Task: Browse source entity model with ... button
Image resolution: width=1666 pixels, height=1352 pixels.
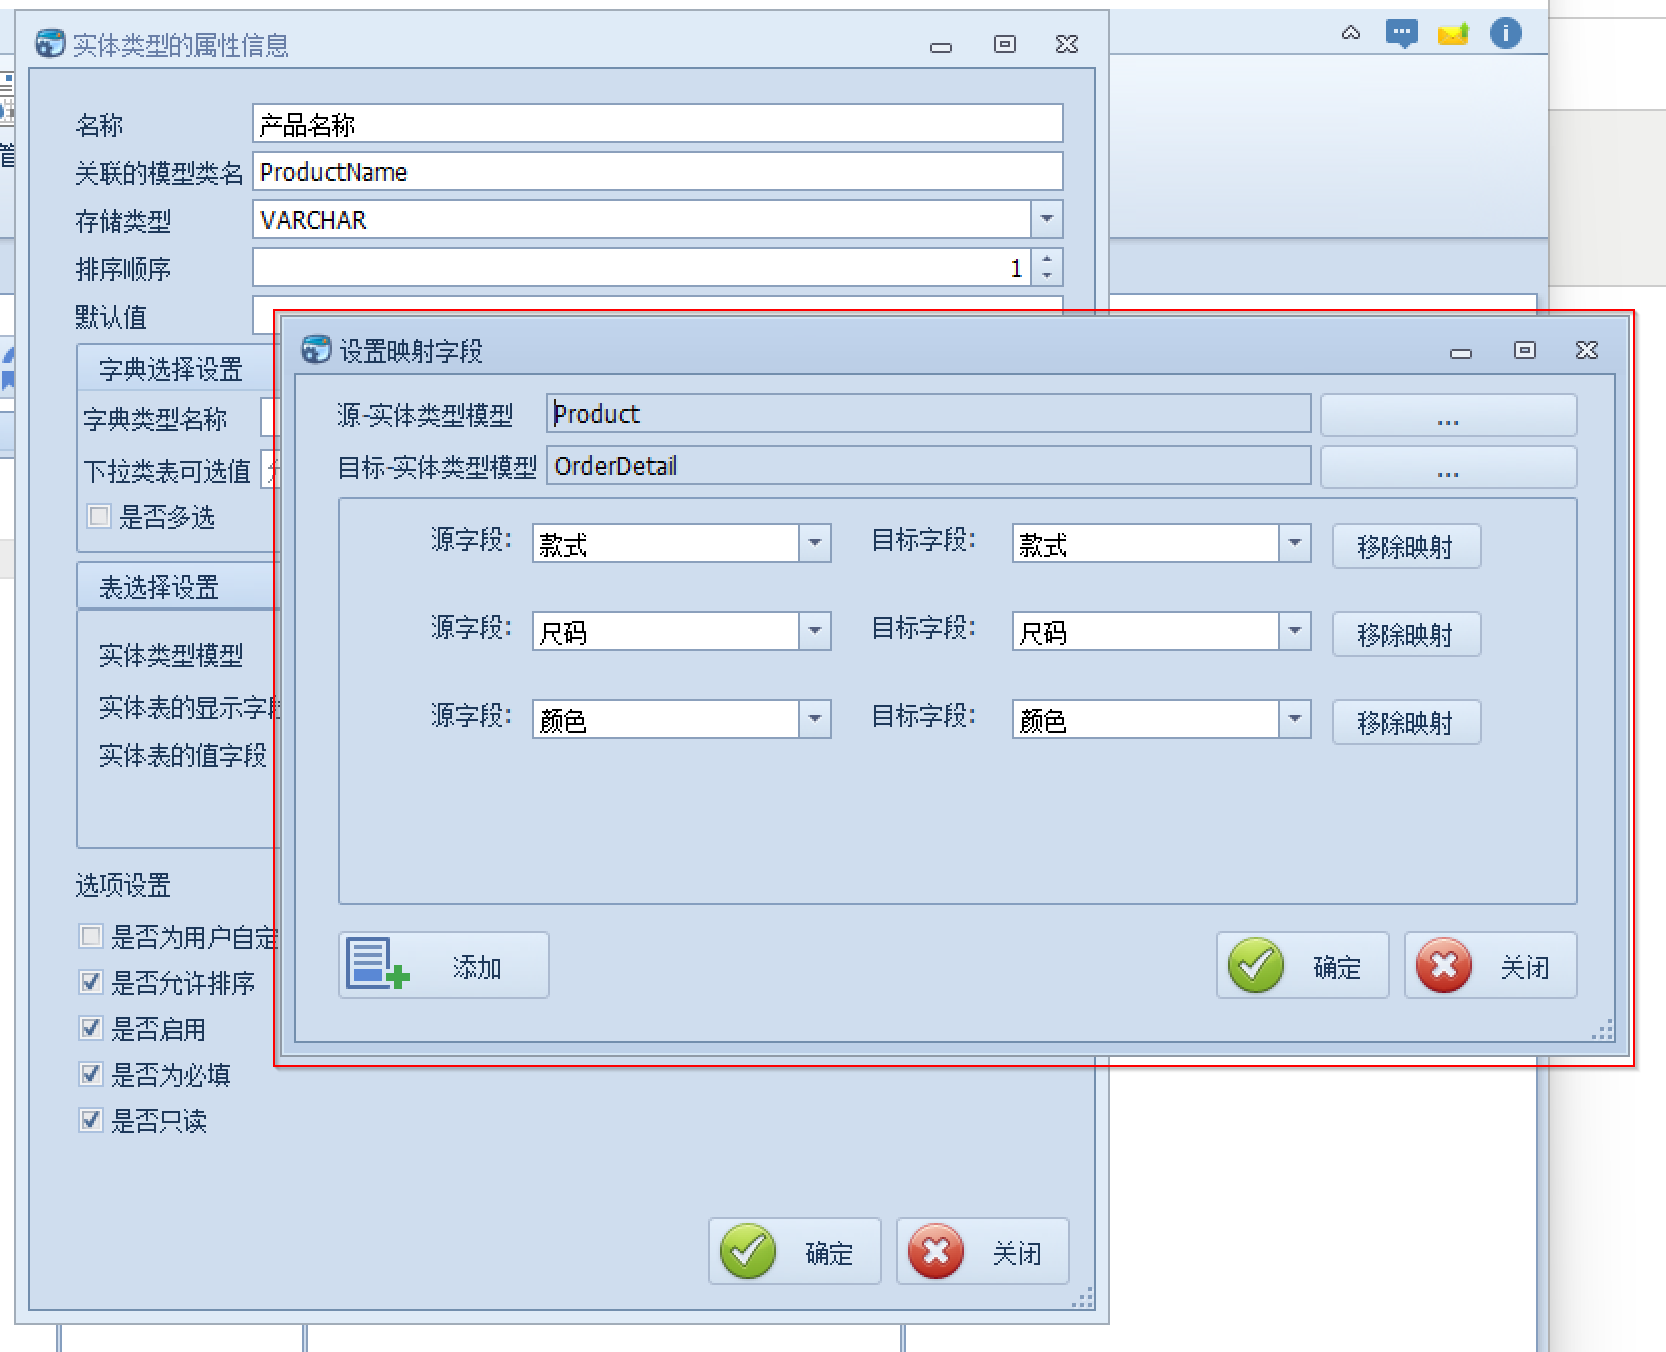Action: (1447, 415)
